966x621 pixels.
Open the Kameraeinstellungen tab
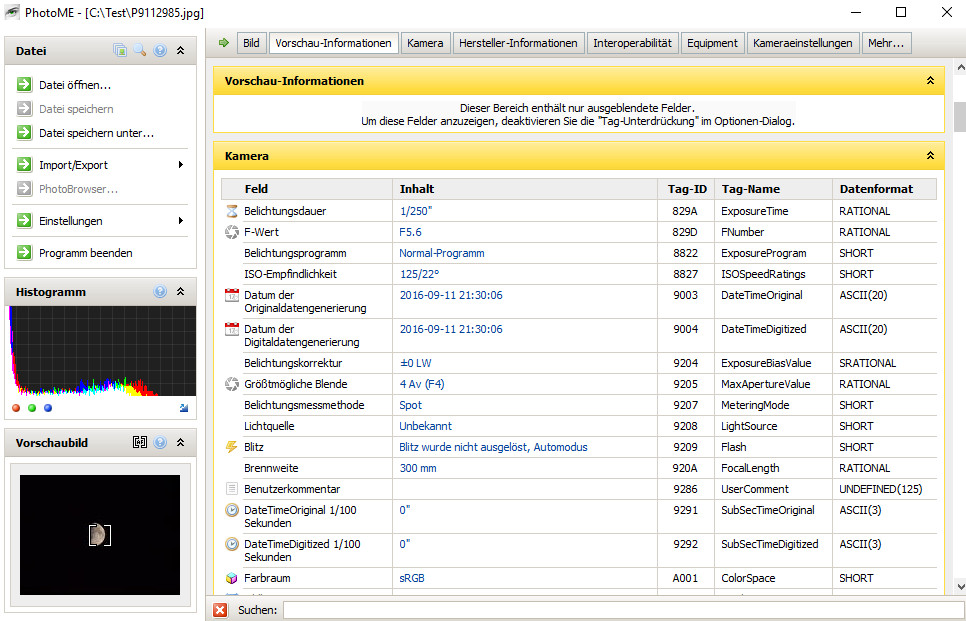[803, 43]
